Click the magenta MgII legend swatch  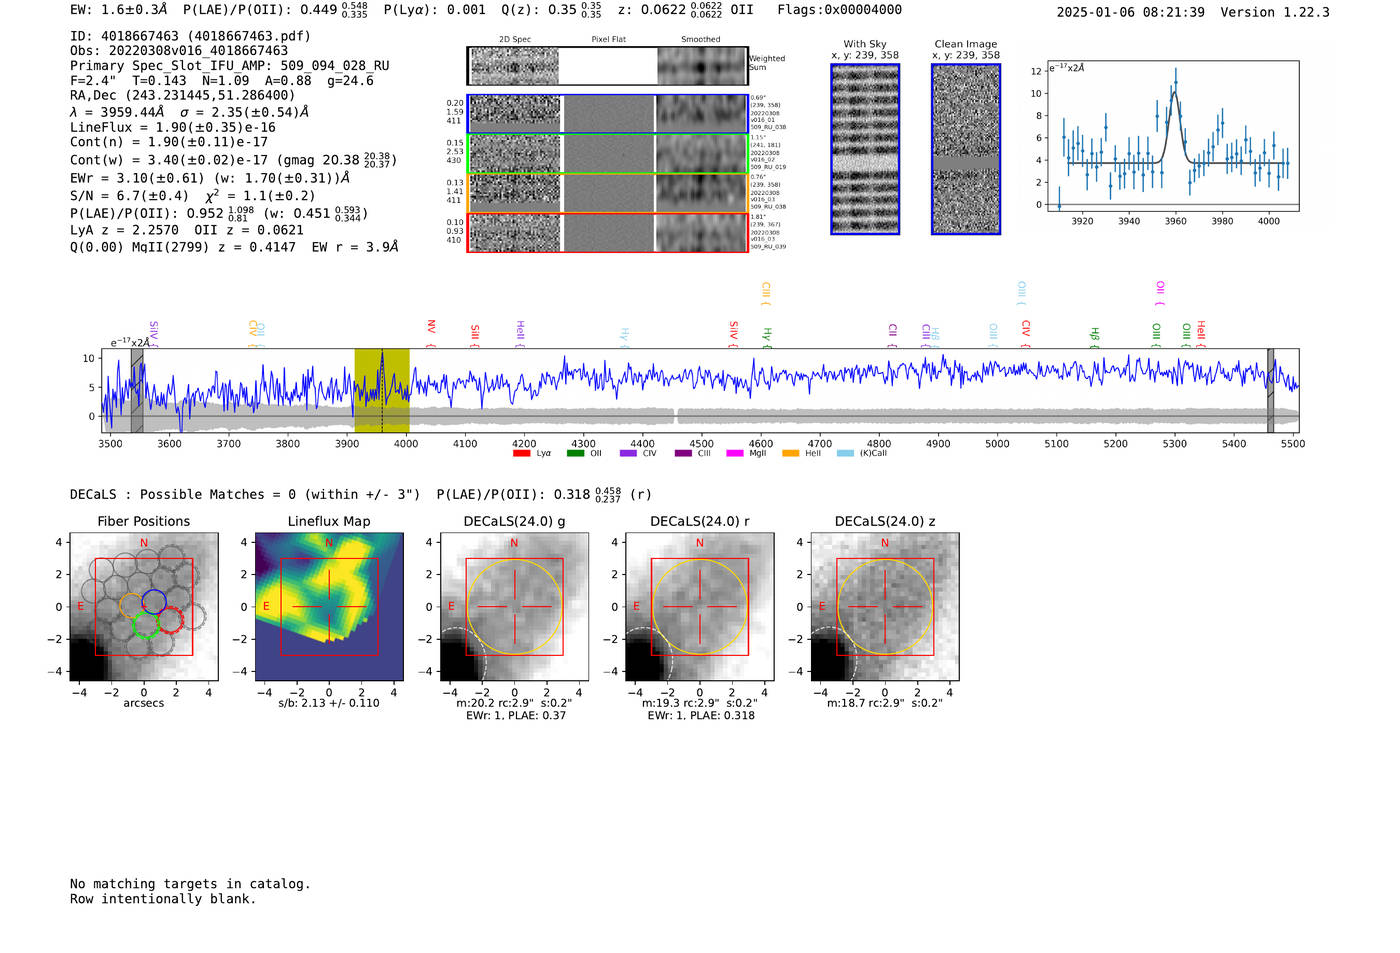click(x=735, y=453)
